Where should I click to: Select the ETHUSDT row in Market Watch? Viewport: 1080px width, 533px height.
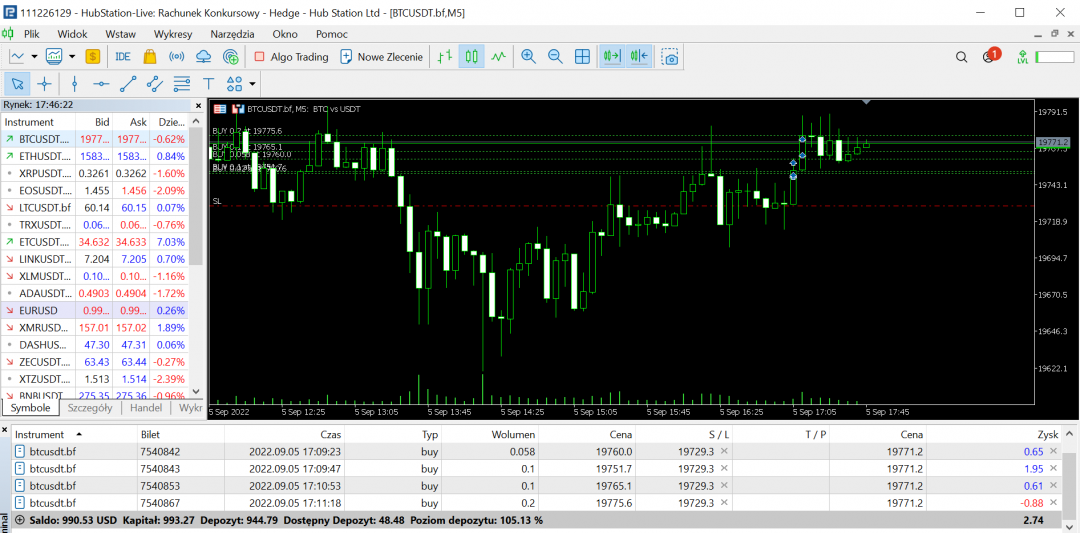(45, 156)
